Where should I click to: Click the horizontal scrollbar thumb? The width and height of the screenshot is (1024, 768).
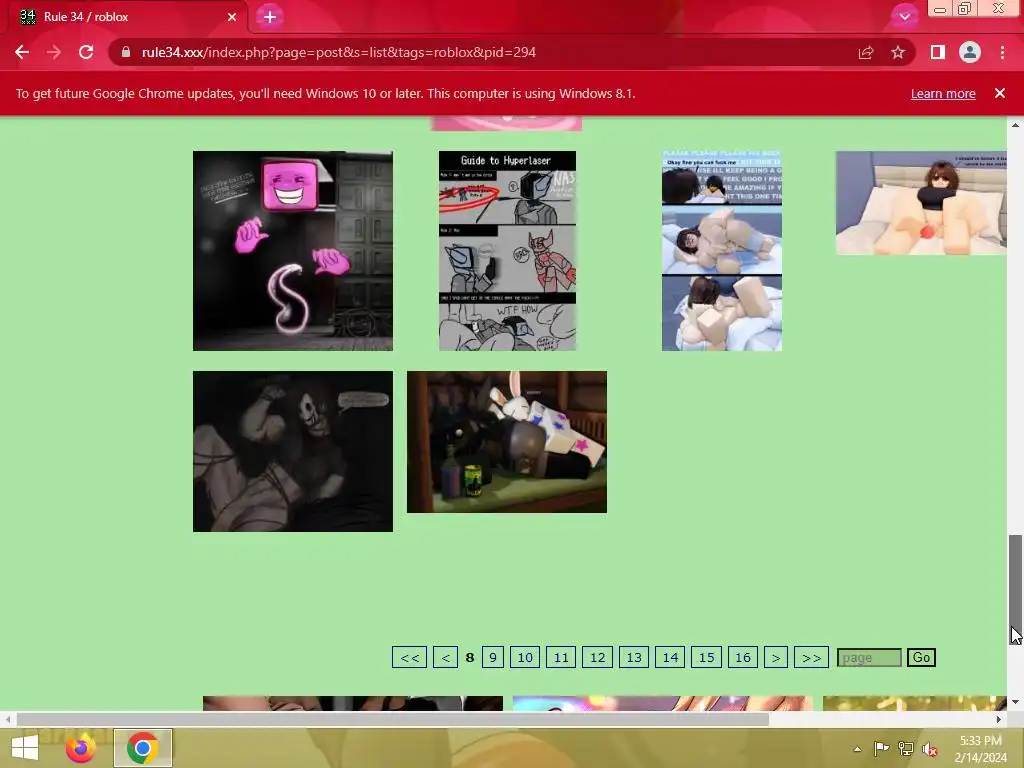coord(392,720)
